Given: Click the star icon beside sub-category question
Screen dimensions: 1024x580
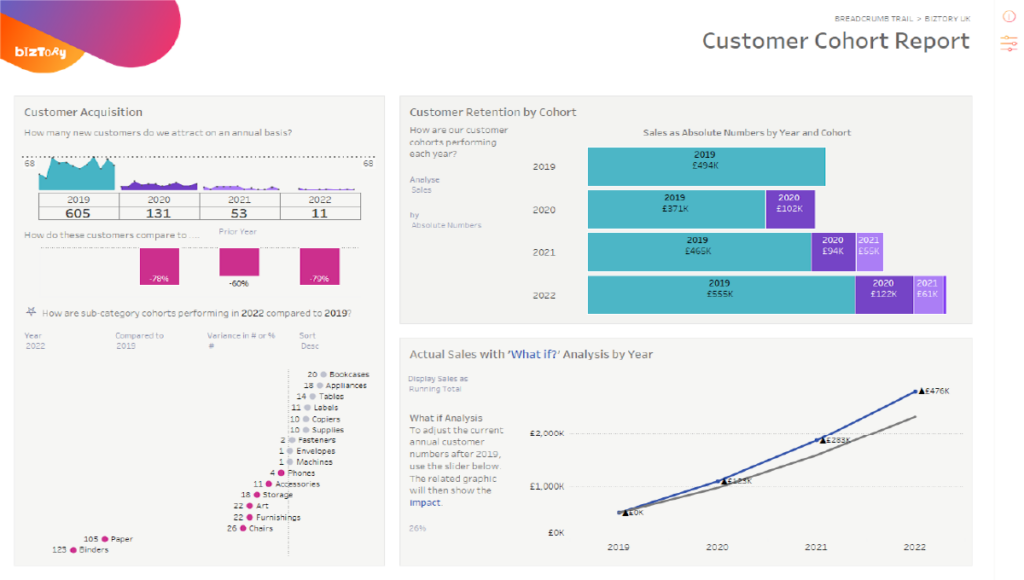Looking at the screenshot, I should click(31, 312).
